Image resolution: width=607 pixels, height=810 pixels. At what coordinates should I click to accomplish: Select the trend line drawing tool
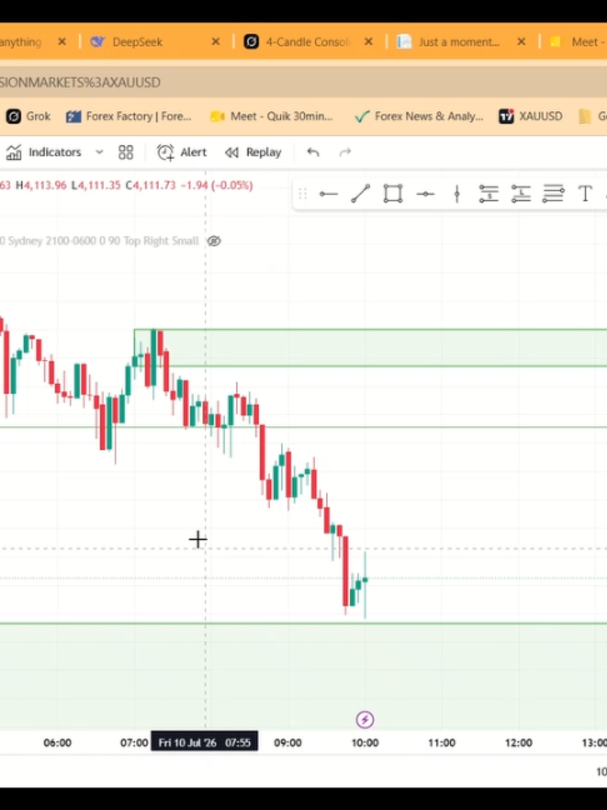tap(361, 194)
